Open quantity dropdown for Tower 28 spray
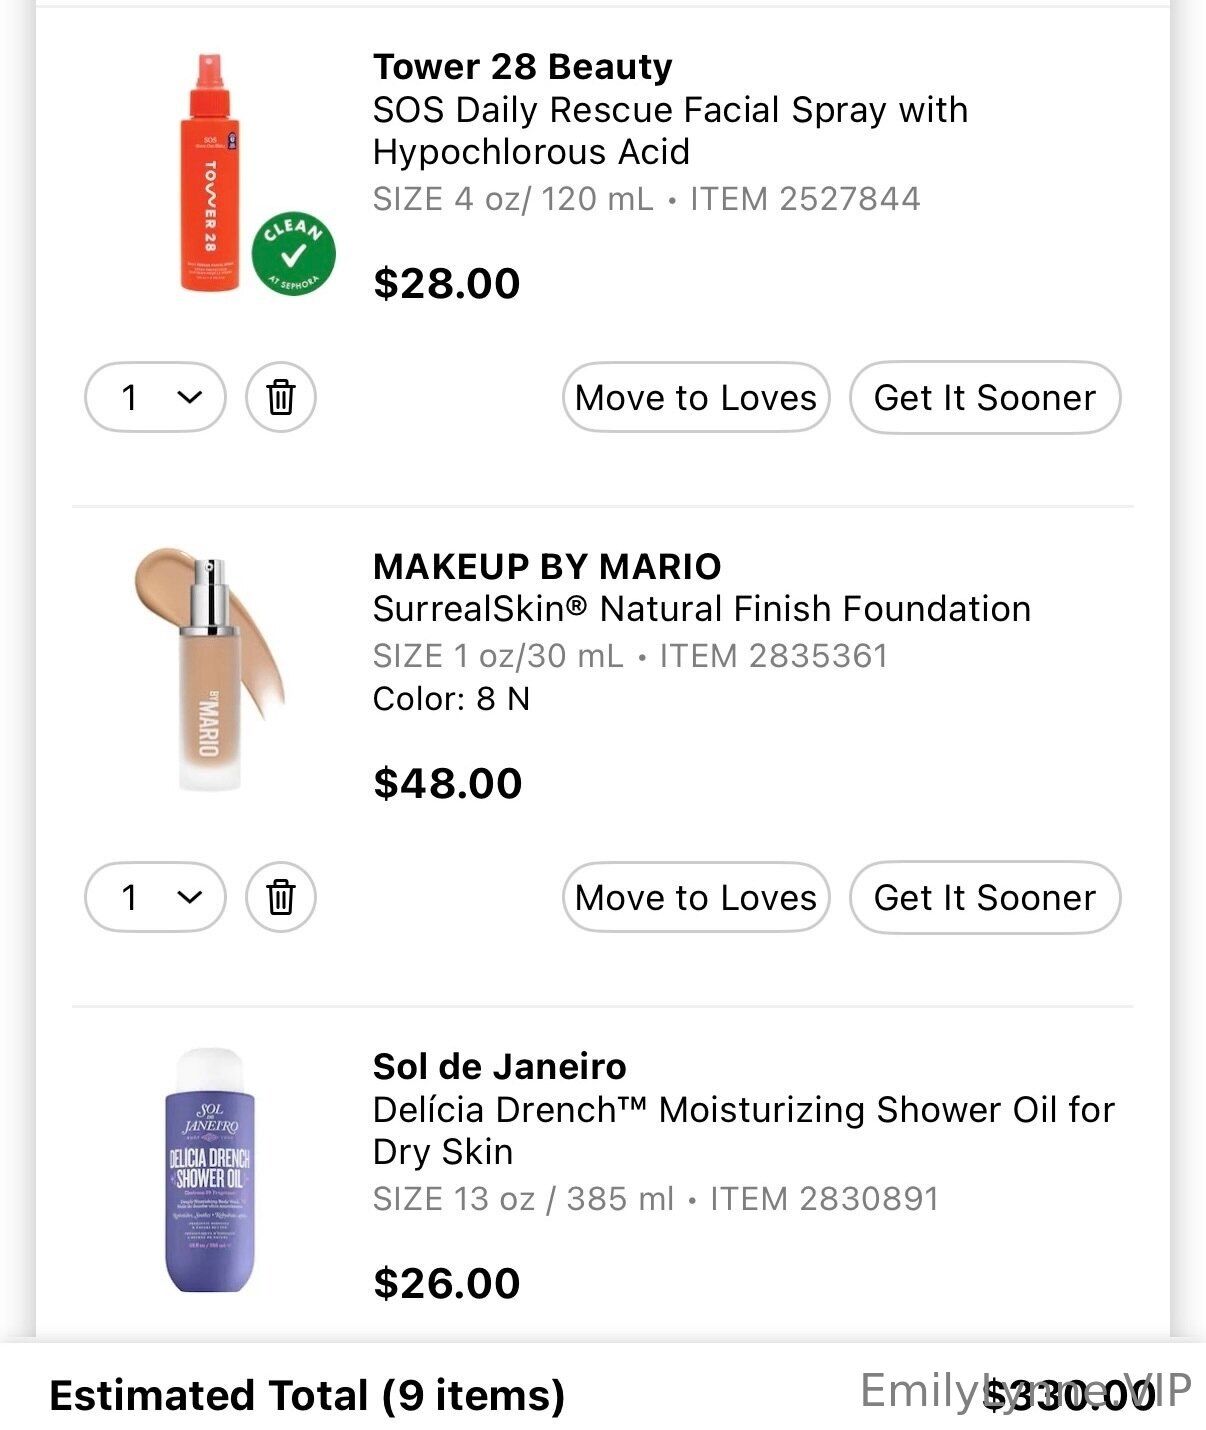Image resolution: width=1206 pixels, height=1430 pixels. pos(155,397)
